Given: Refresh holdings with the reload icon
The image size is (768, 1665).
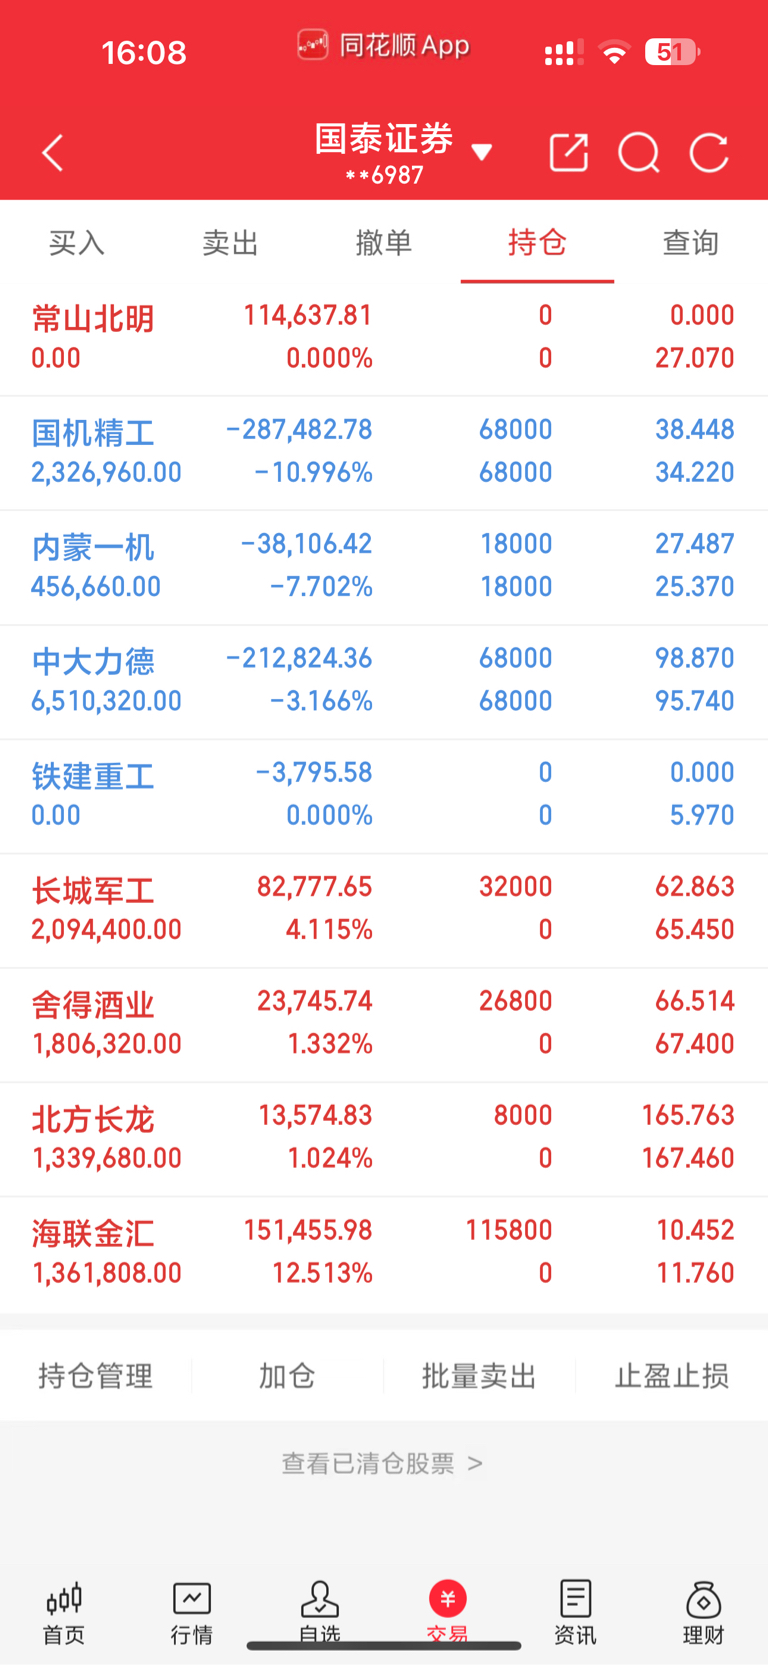Looking at the screenshot, I should [709, 153].
